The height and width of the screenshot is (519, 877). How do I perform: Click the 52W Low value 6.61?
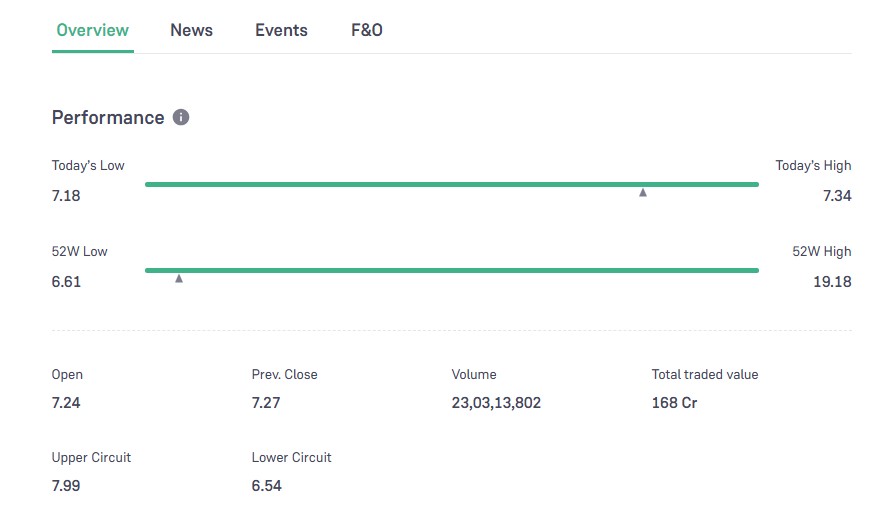pos(66,282)
